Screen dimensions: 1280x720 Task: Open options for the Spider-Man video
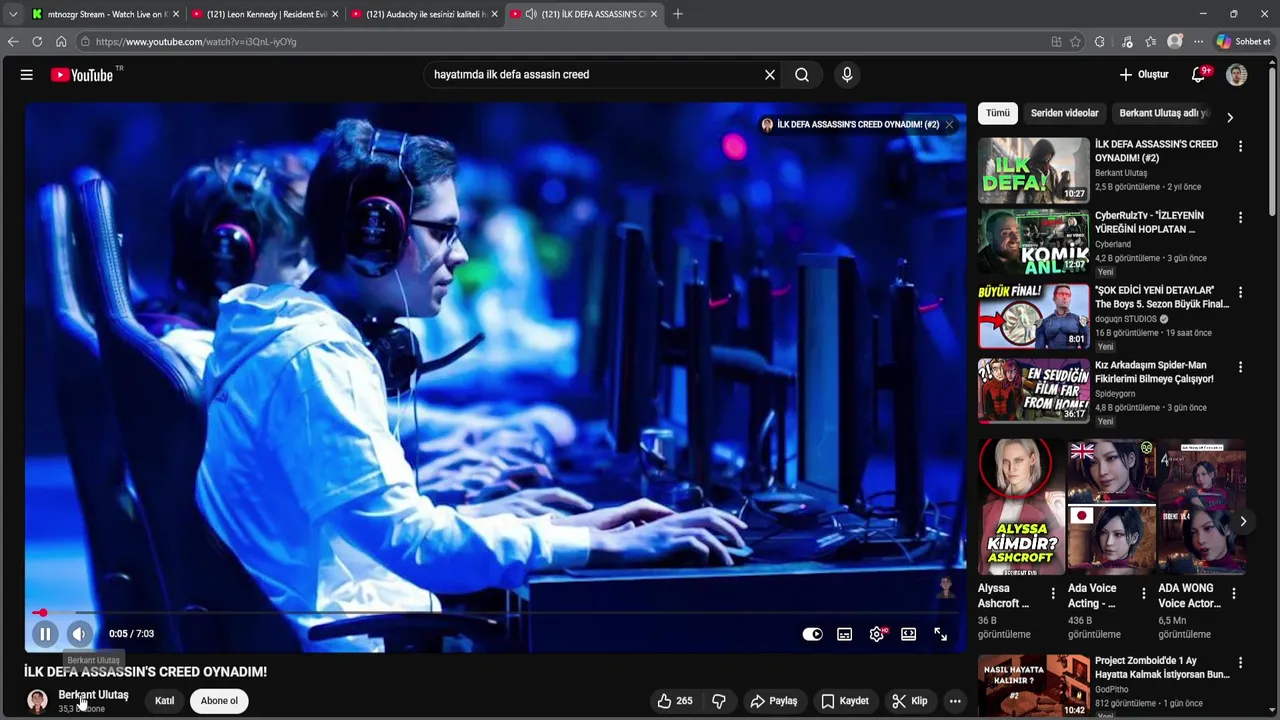[x=1240, y=368]
